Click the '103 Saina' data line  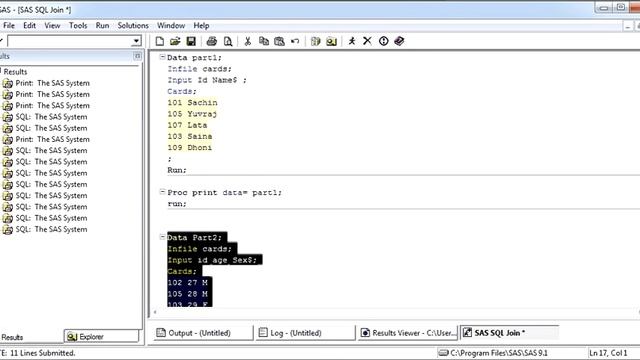[x=189, y=136]
